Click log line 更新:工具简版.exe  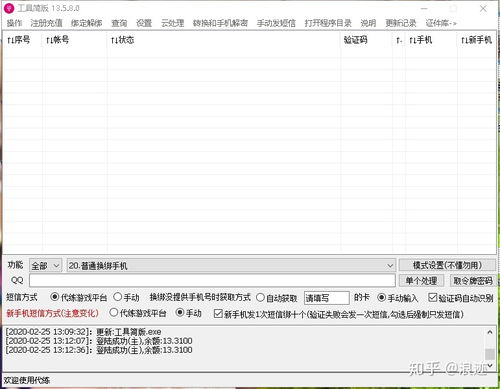tap(83, 332)
